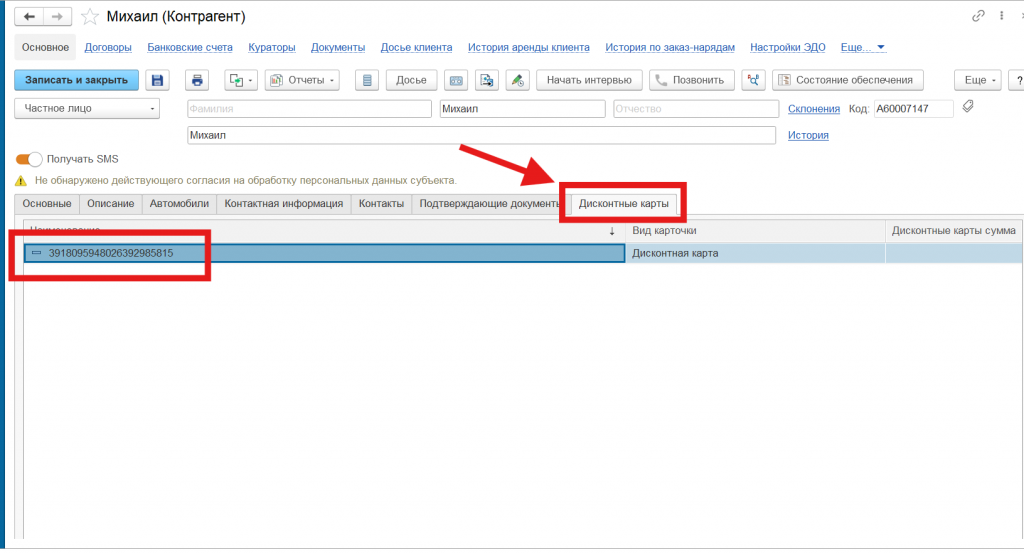Click the save (floppy disk) icon
Screen dimensions: 1024x554
[157, 80]
